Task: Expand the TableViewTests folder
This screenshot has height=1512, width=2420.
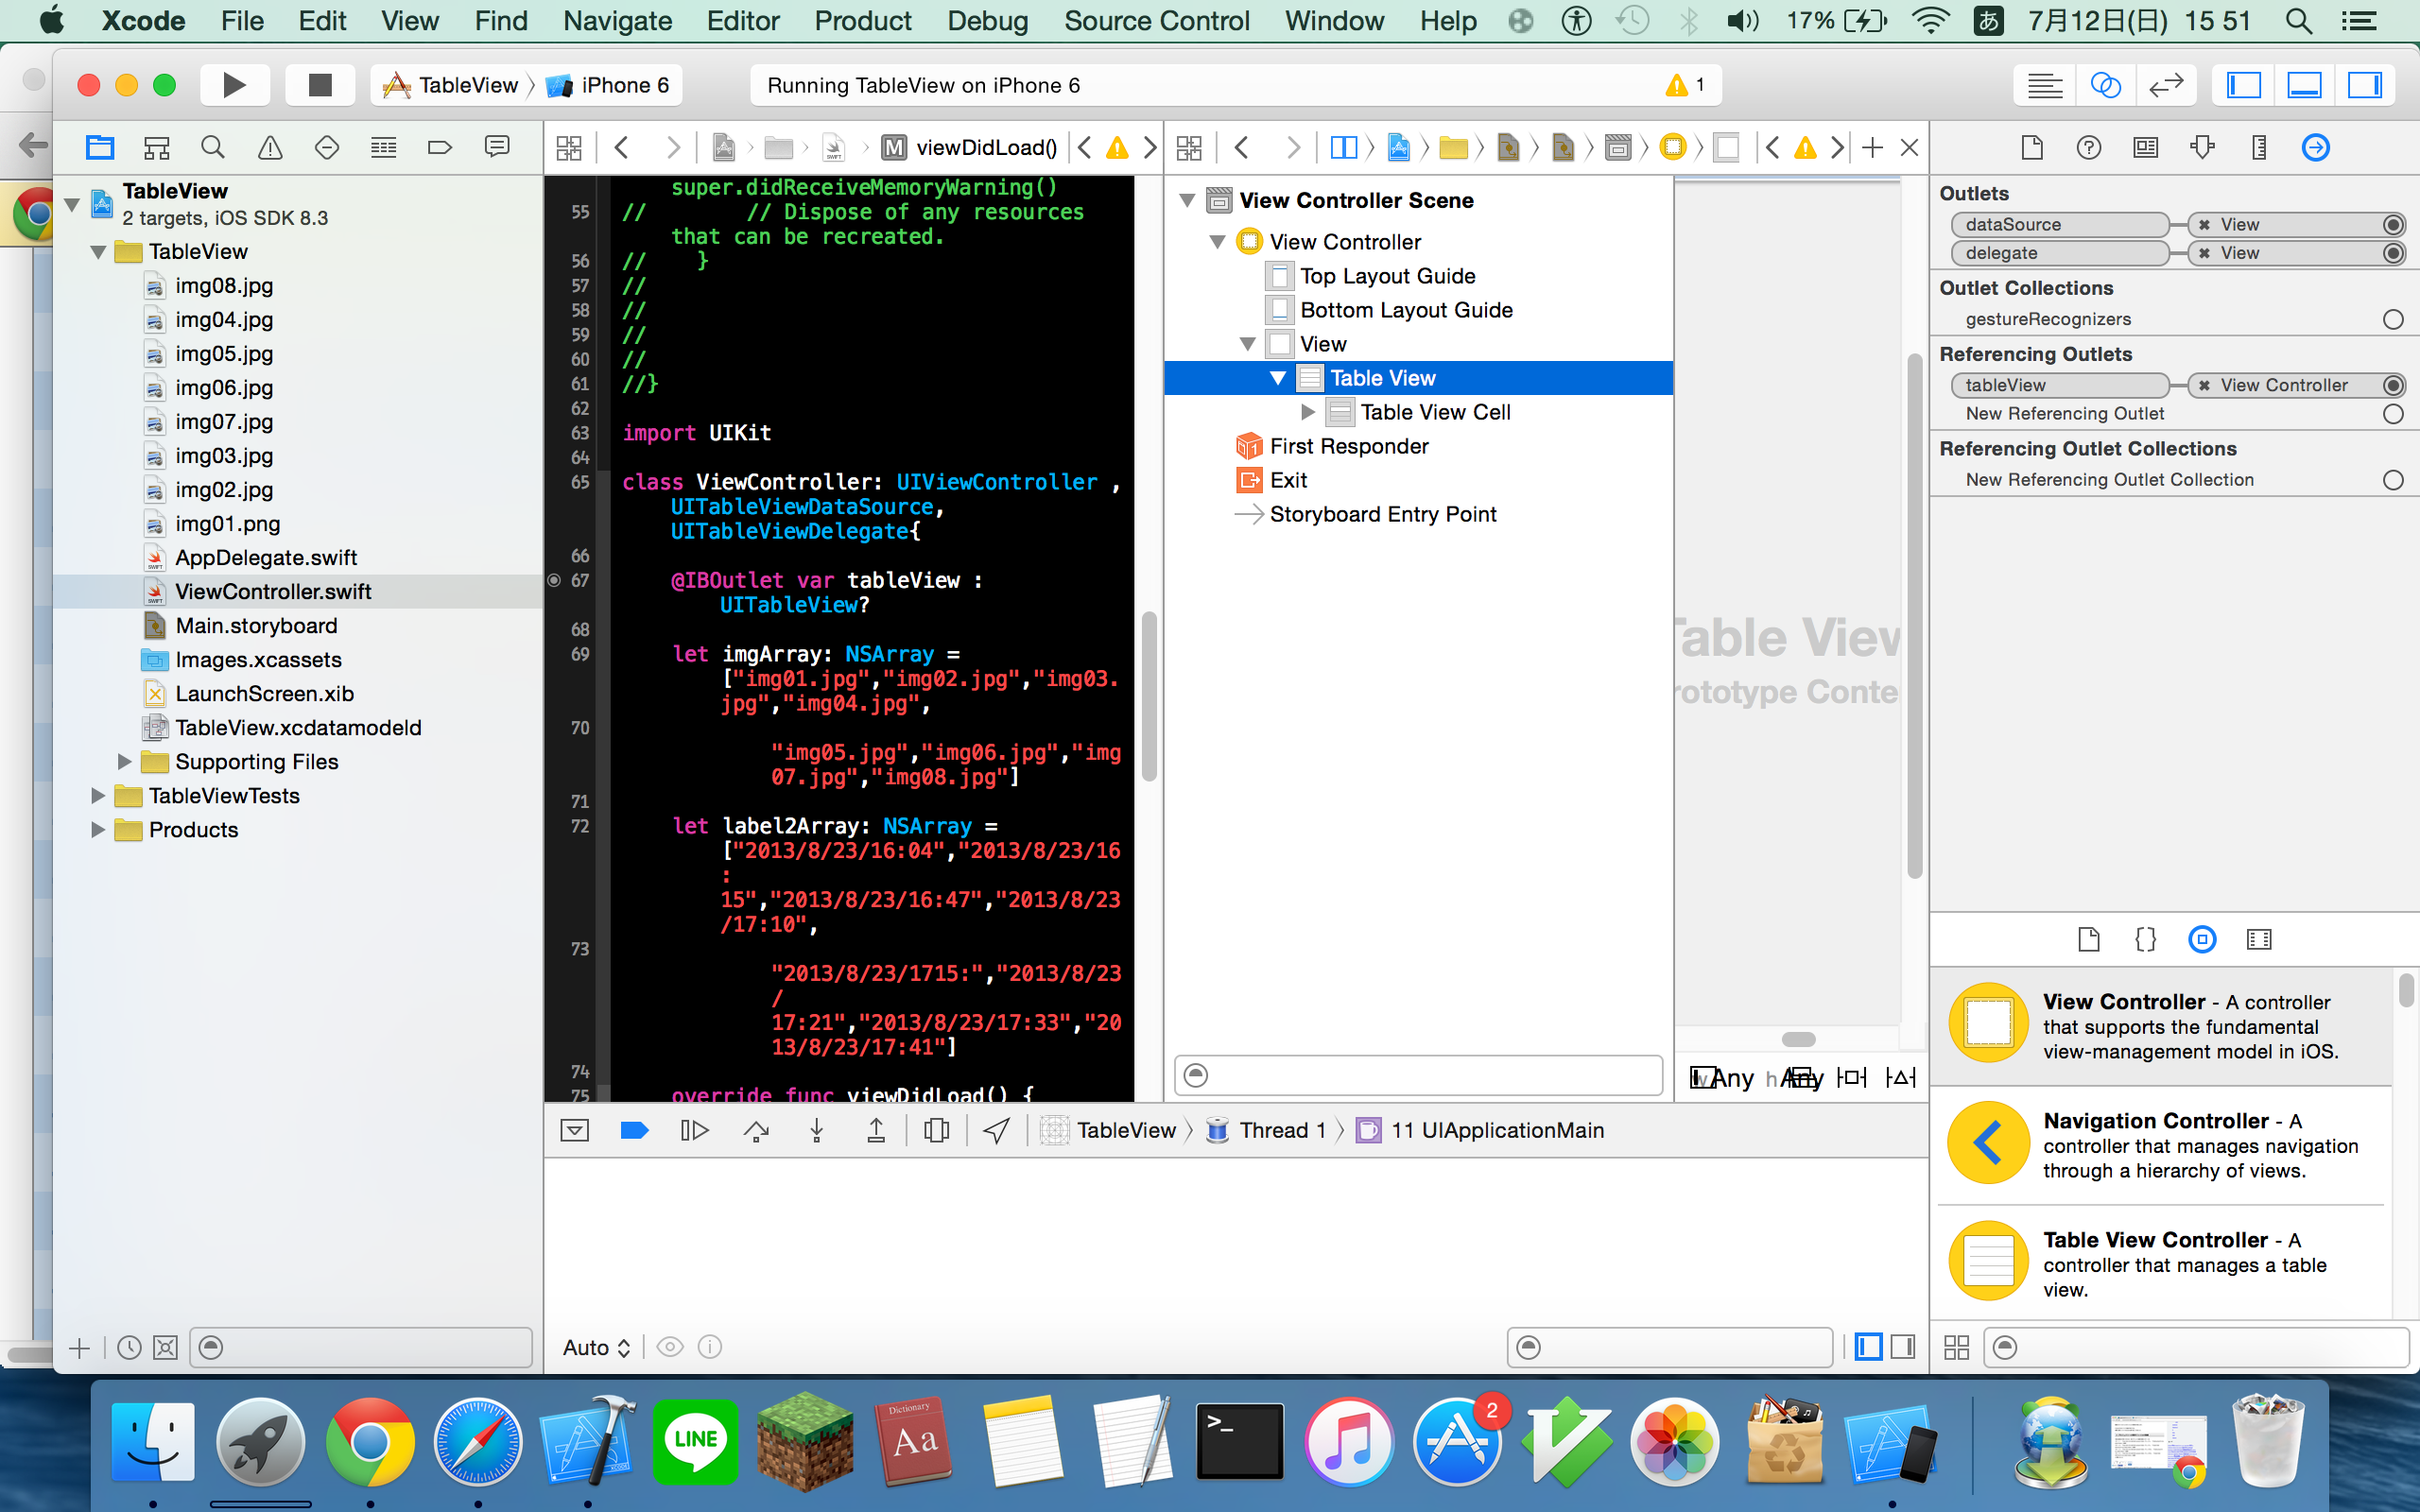Action: tap(98, 796)
